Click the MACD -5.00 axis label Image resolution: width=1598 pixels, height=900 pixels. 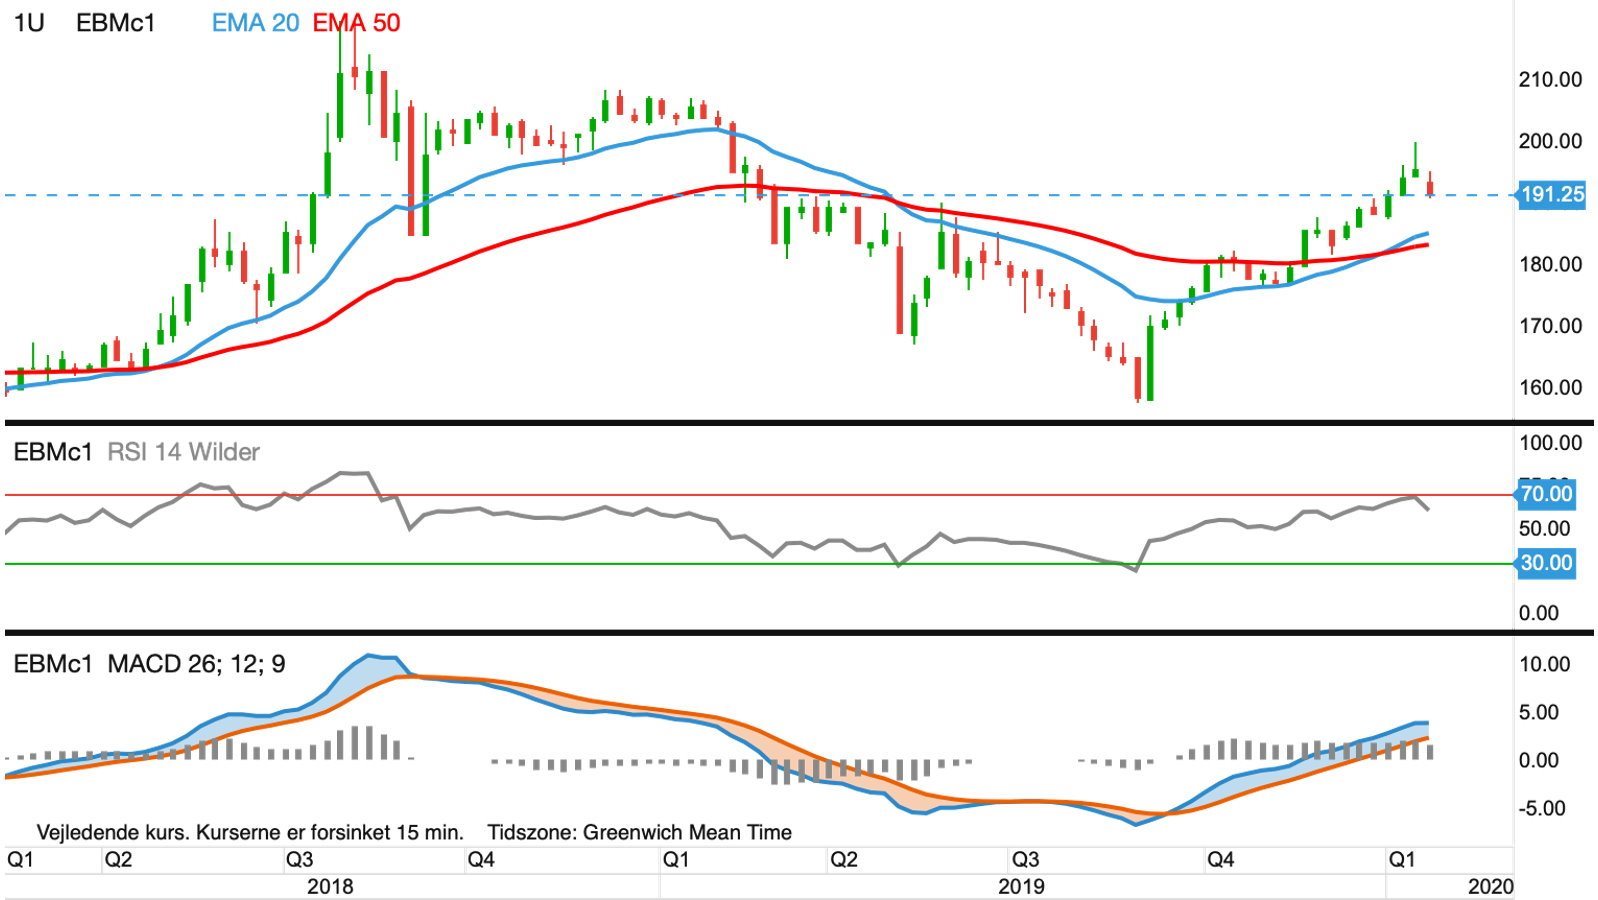click(1542, 808)
